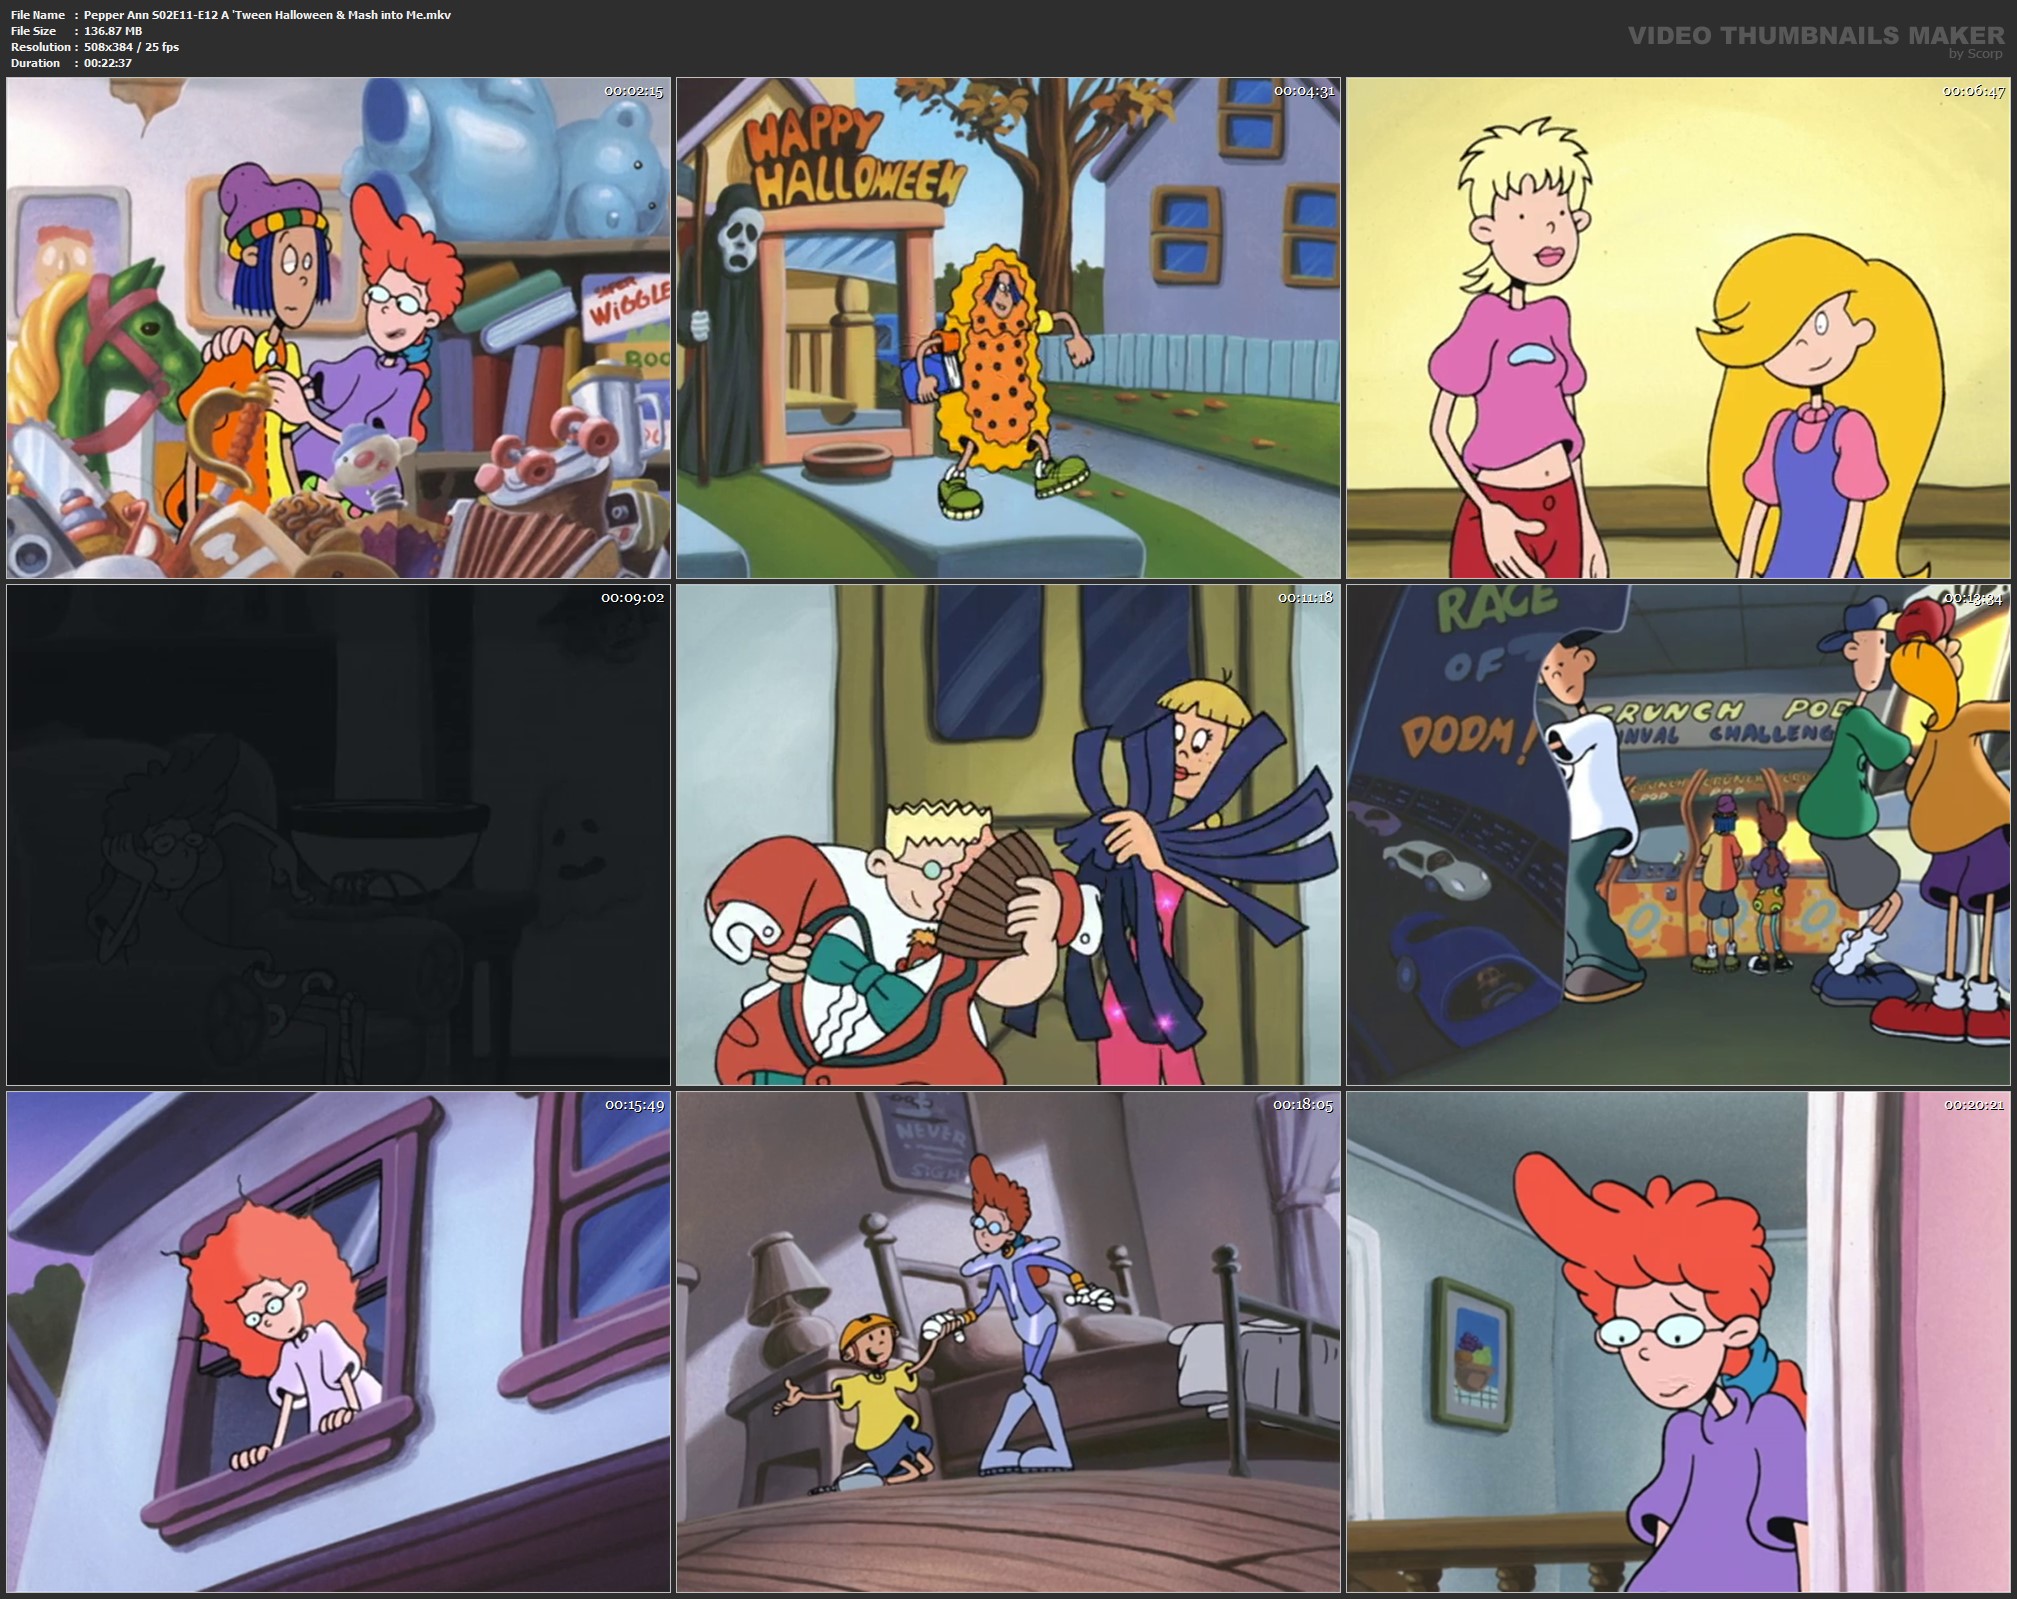The height and width of the screenshot is (1599, 2017).
Task: Click the window scene thumbnail at 00:15:49
Action: click(338, 1342)
